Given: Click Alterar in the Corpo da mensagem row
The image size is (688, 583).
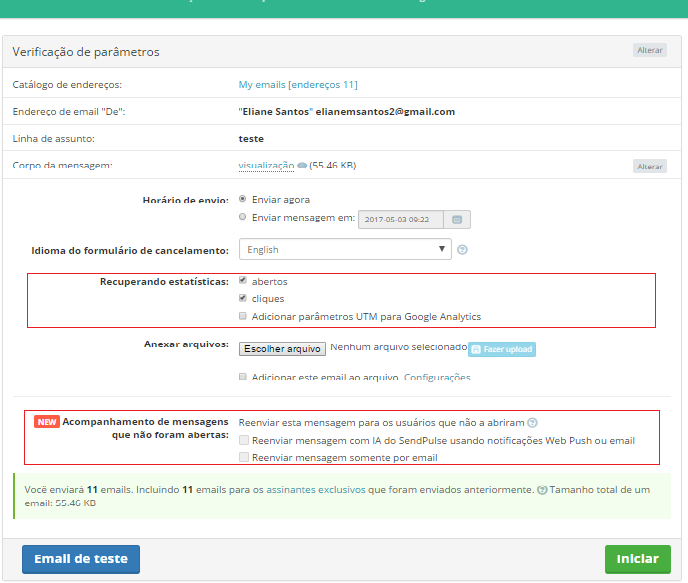Looking at the screenshot, I should 649,166.
